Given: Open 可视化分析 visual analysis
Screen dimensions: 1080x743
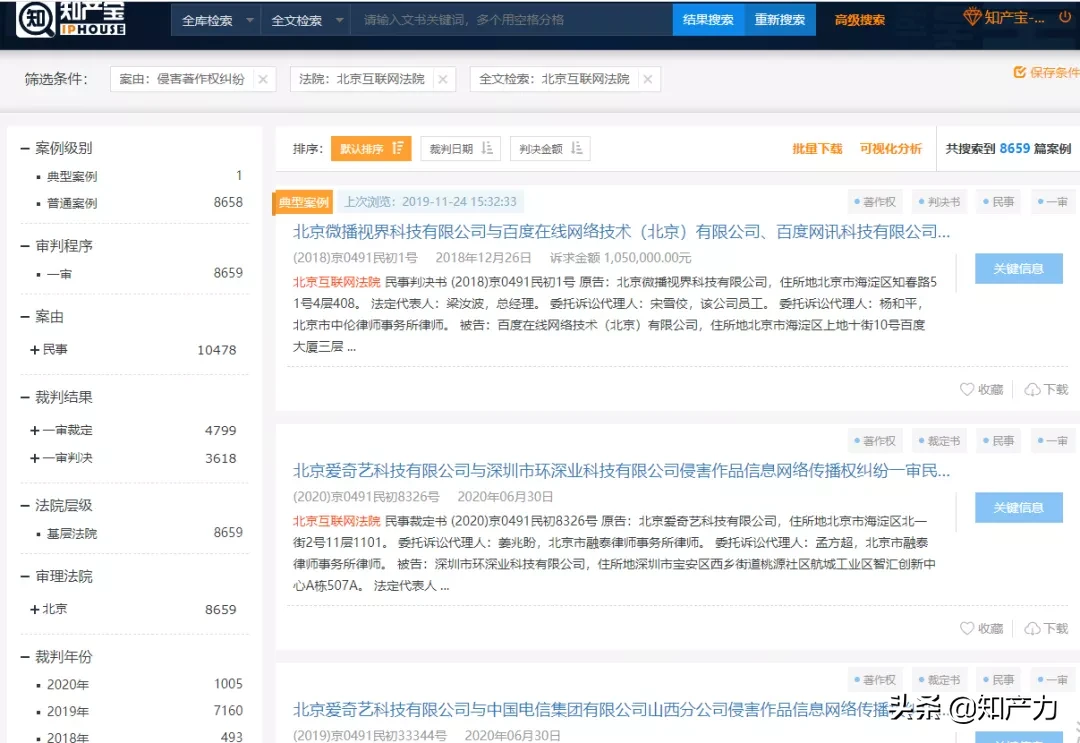Looking at the screenshot, I should click(x=891, y=149).
